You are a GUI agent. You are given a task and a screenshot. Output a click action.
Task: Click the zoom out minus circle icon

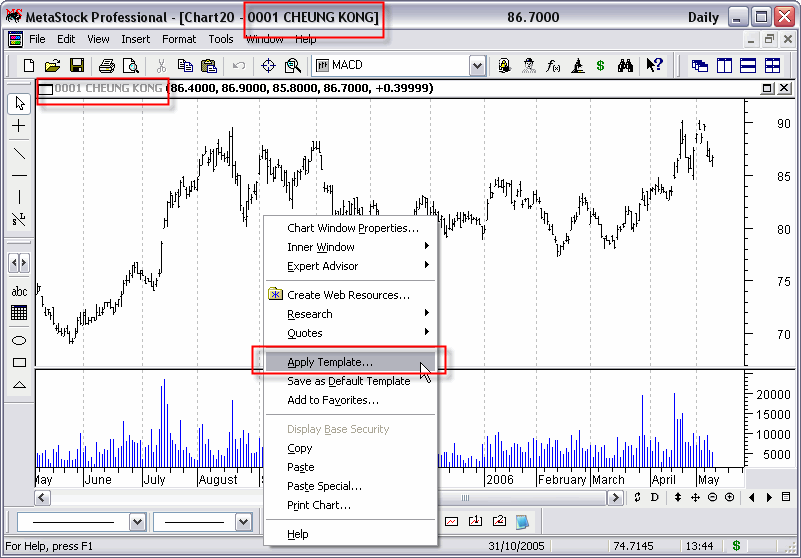[x=712, y=497]
